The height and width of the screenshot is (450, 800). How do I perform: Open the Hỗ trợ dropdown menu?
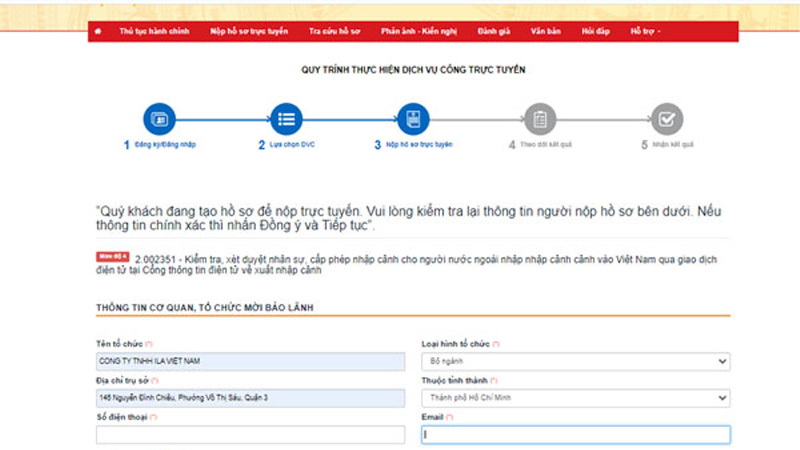(645, 31)
